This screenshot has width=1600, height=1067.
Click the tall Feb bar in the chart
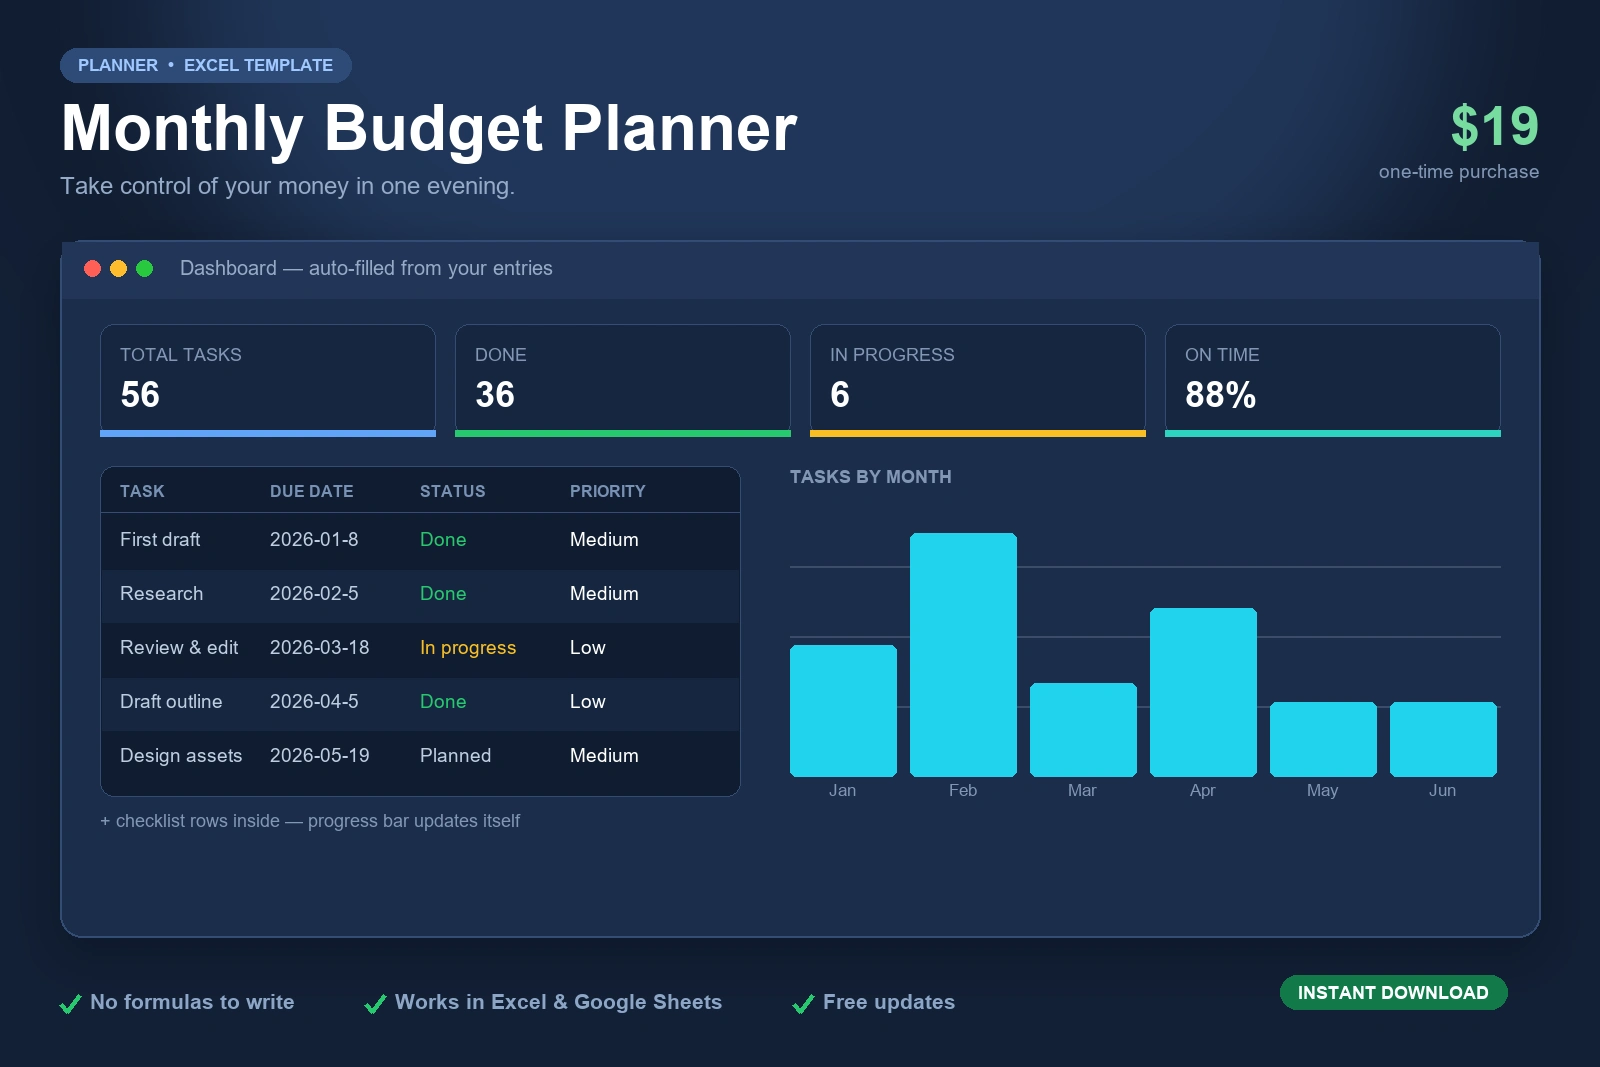pos(963,655)
